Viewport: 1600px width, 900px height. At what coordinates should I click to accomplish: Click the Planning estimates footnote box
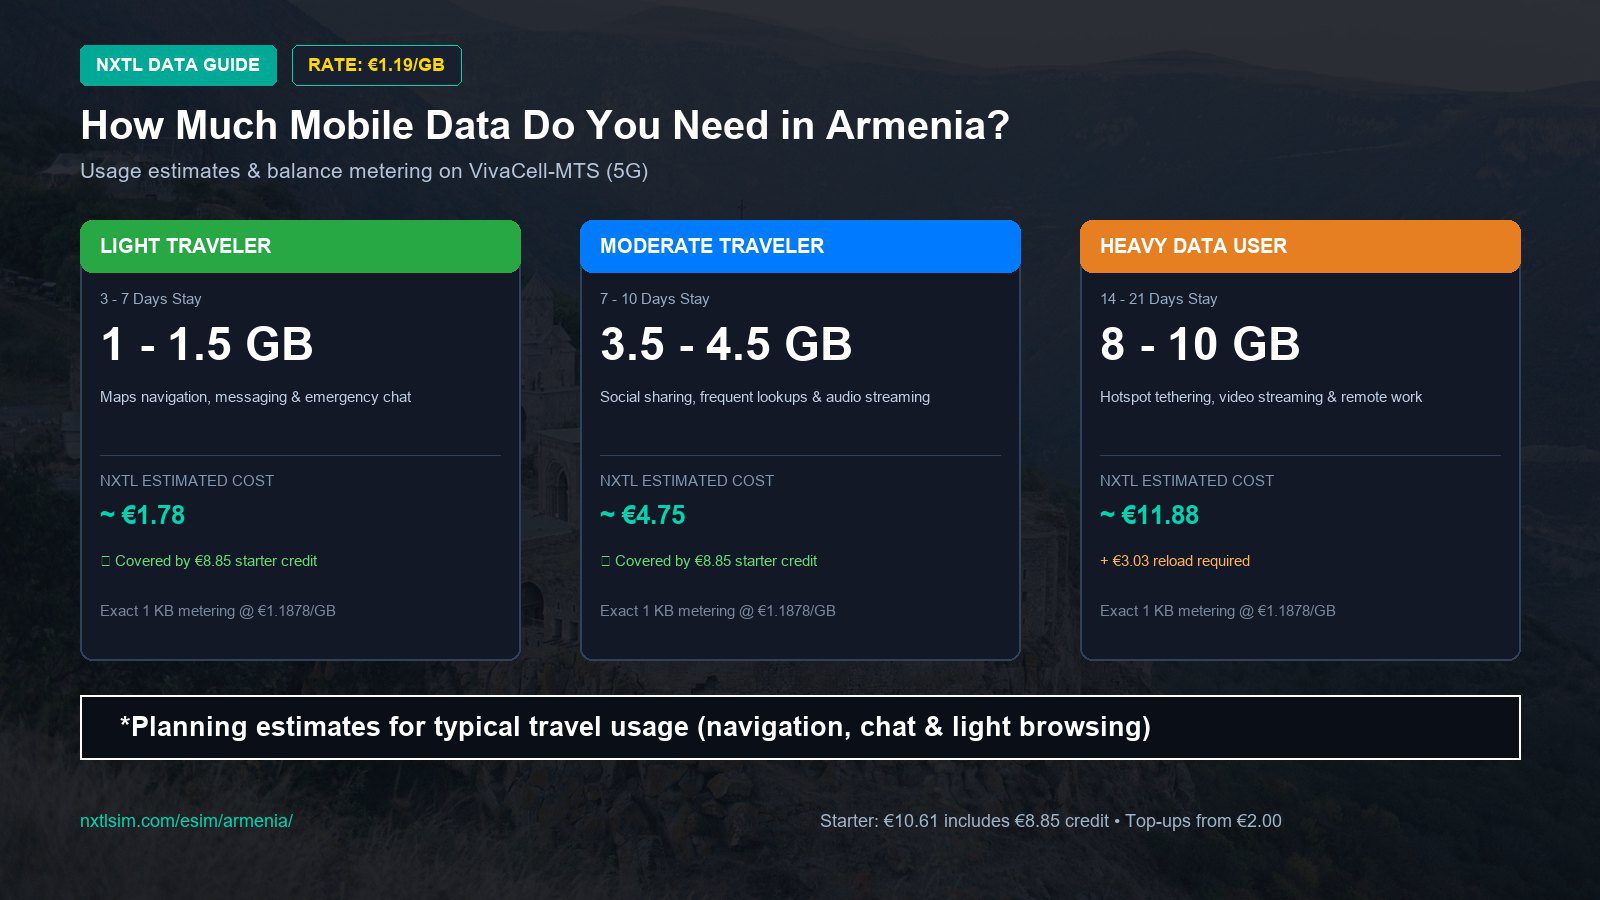(x=800, y=727)
